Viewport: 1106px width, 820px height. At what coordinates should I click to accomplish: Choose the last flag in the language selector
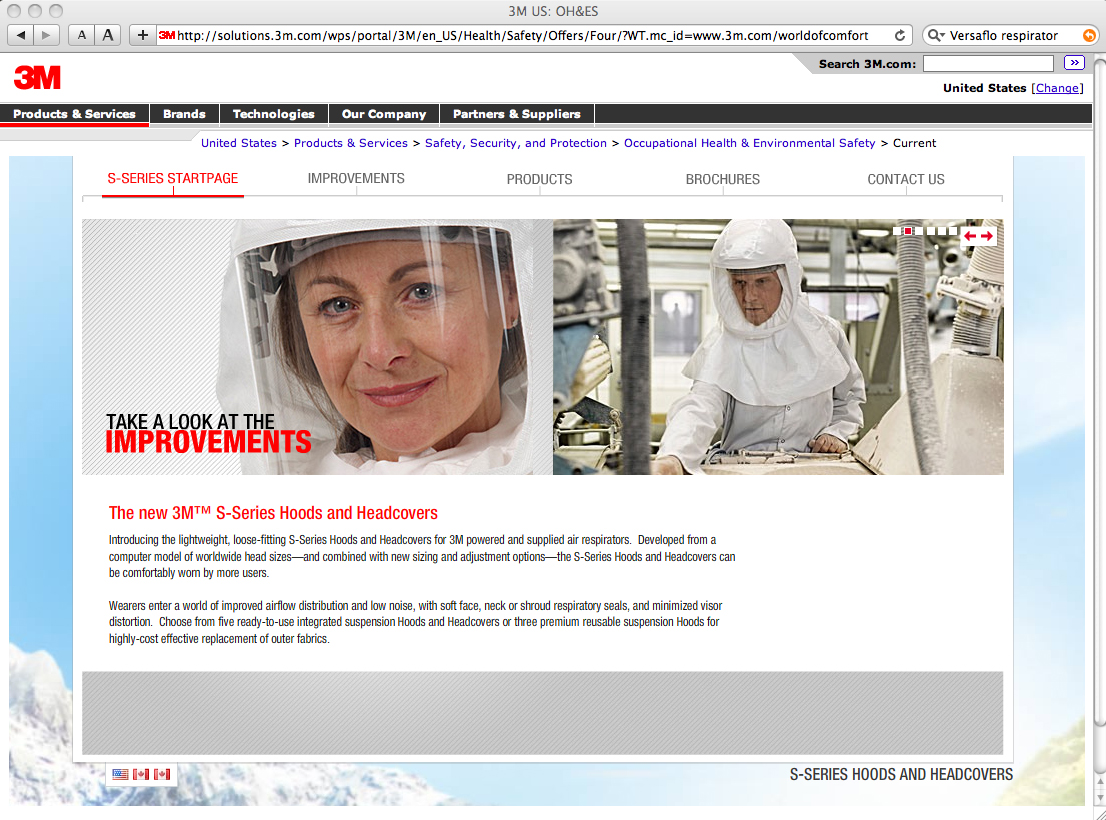pos(162,774)
